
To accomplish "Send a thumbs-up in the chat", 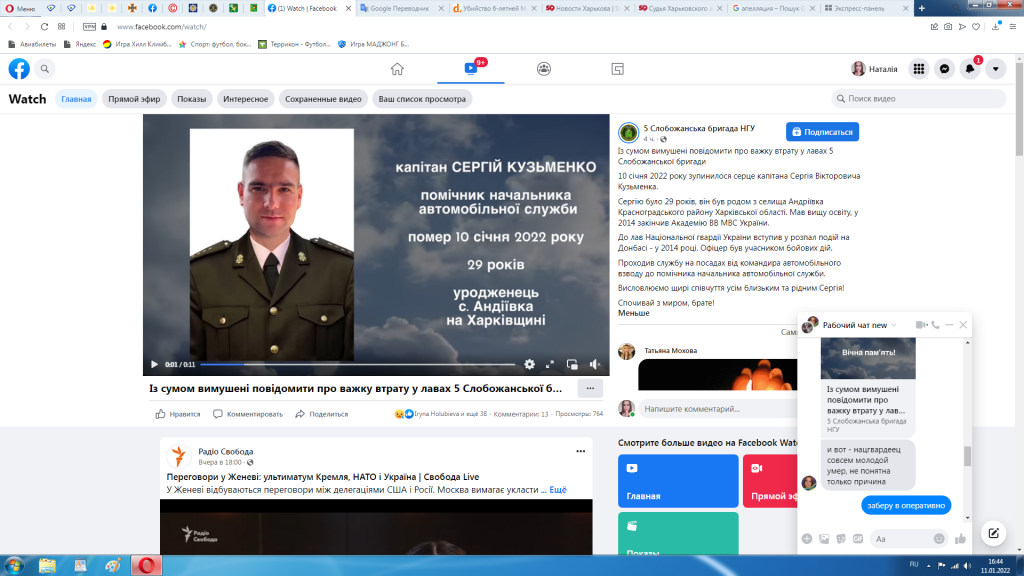I will click(x=960, y=539).
